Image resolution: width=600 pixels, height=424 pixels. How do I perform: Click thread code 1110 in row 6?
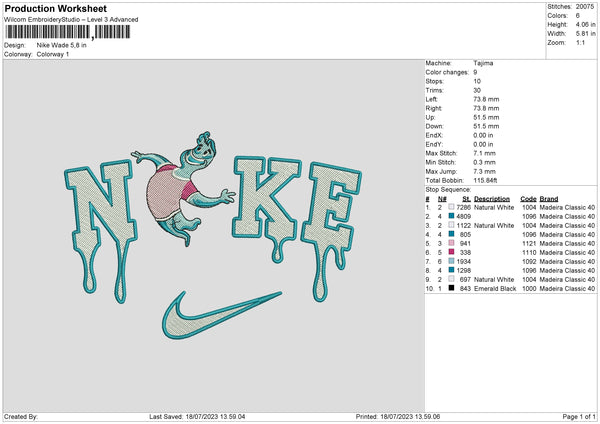tap(529, 253)
